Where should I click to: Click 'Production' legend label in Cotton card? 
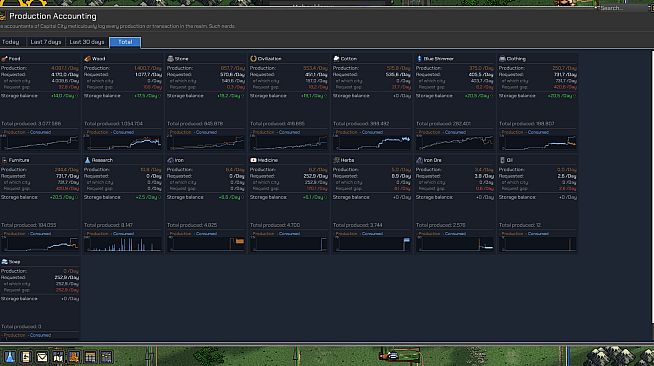click(x=347, y=132)
